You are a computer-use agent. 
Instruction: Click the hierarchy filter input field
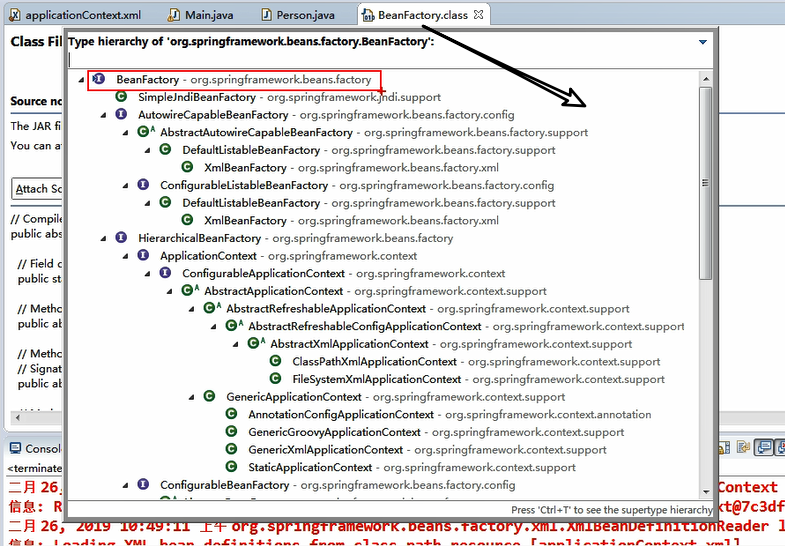coord(389,60)
